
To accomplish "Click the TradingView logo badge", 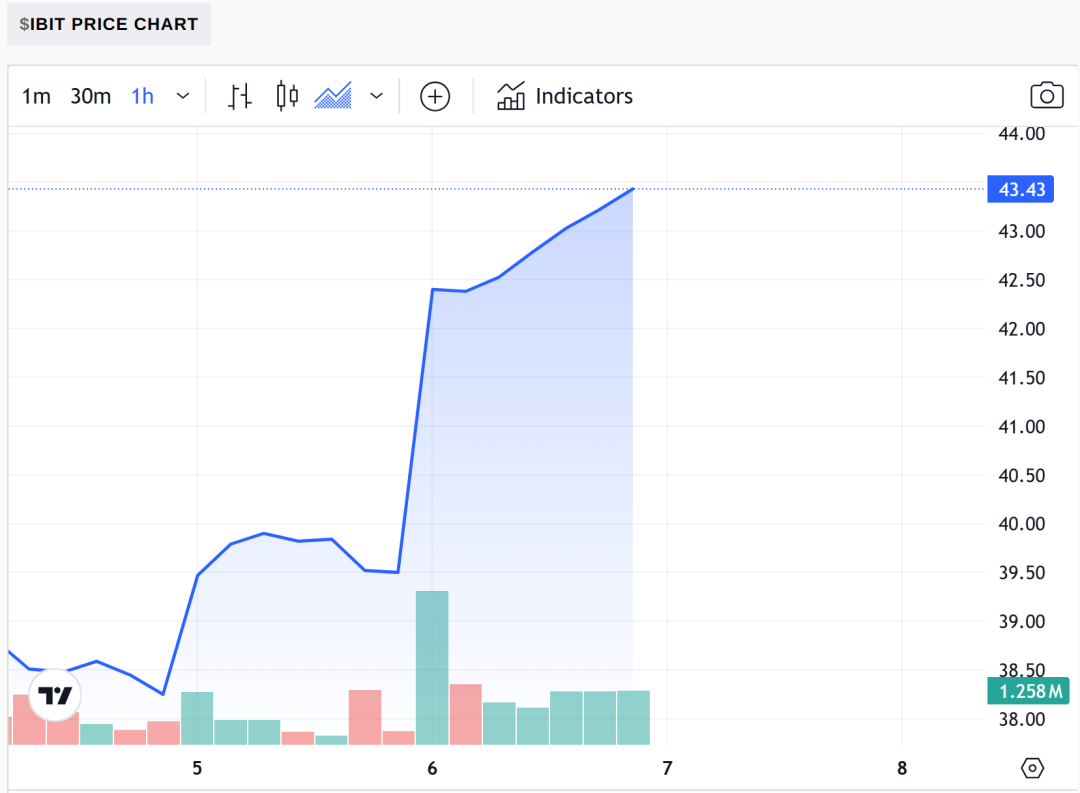I will [55, 695].
